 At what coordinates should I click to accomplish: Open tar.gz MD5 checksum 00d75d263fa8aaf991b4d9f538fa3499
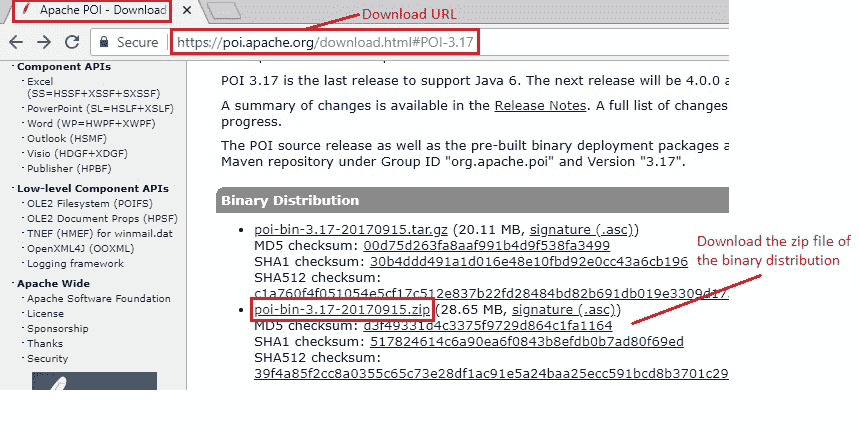coord(486,246)
